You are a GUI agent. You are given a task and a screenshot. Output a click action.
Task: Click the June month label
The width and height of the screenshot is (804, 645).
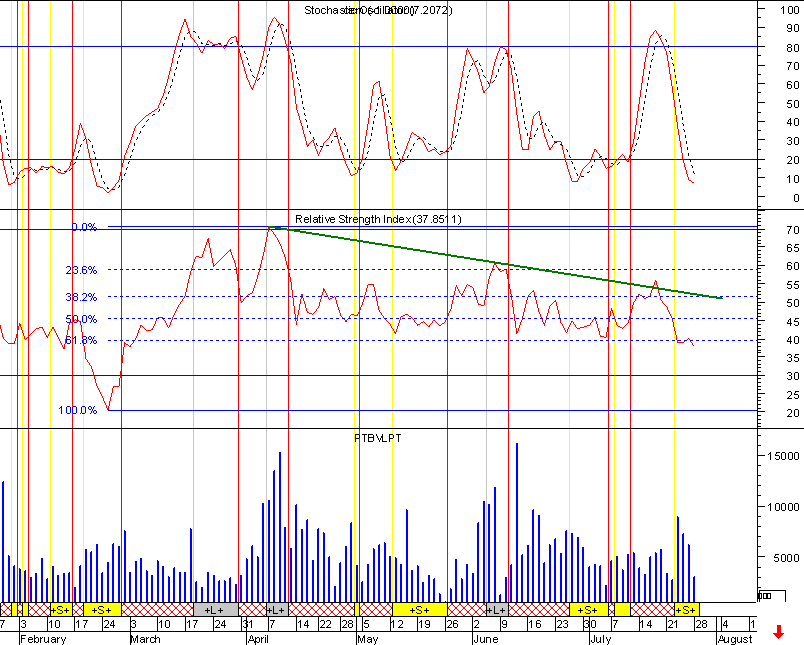pos(486,639)
